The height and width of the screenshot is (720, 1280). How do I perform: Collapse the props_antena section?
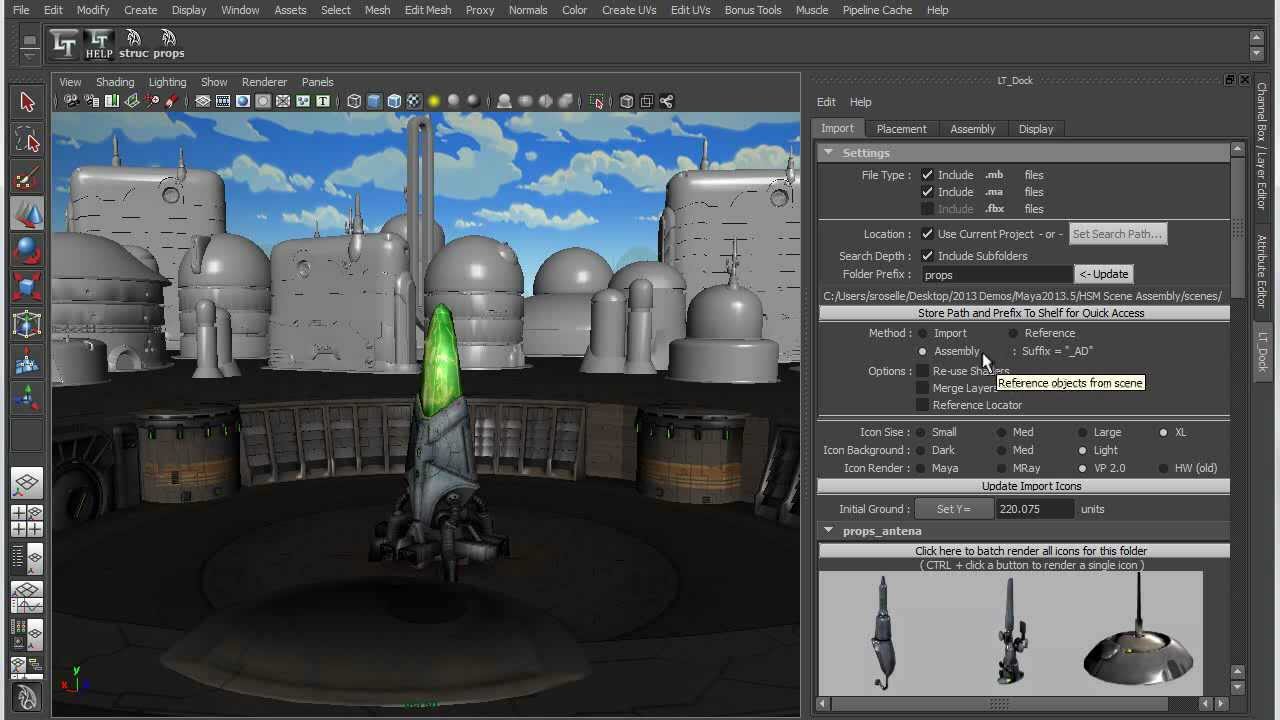[x=828, y=531]
